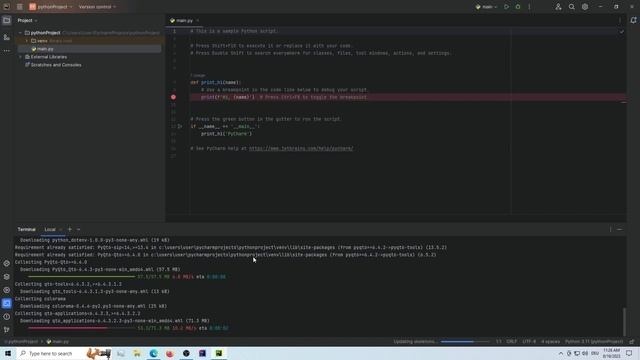Open more run actions kebab menu
The width and height of the screenshot is (640, 360).
click(529, 7)
